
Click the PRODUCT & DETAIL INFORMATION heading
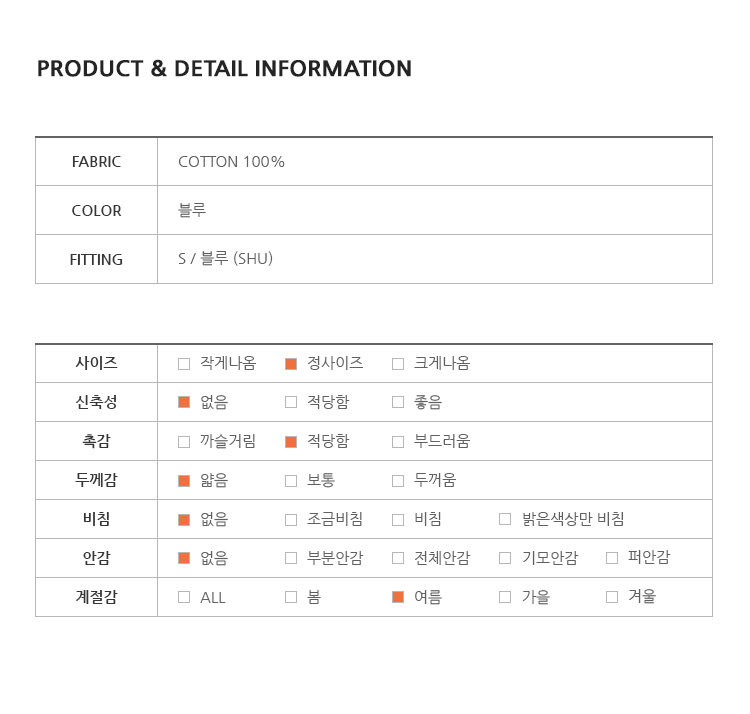coord(224,68)
